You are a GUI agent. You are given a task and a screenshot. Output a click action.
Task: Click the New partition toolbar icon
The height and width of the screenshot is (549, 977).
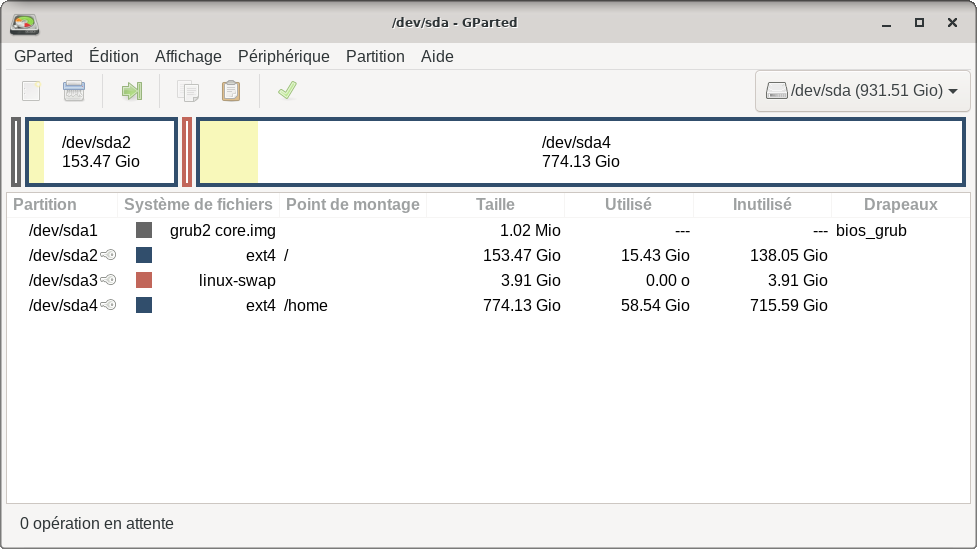coord(31,91)
